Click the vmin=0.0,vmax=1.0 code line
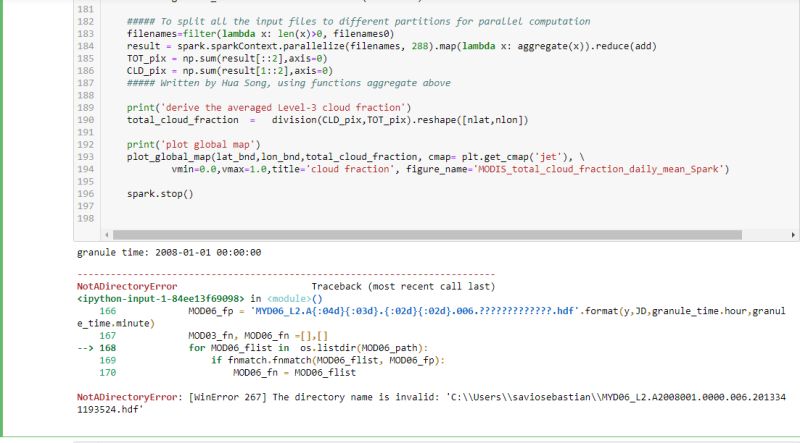Screen dimensions: 800x443 pos(451,169)
